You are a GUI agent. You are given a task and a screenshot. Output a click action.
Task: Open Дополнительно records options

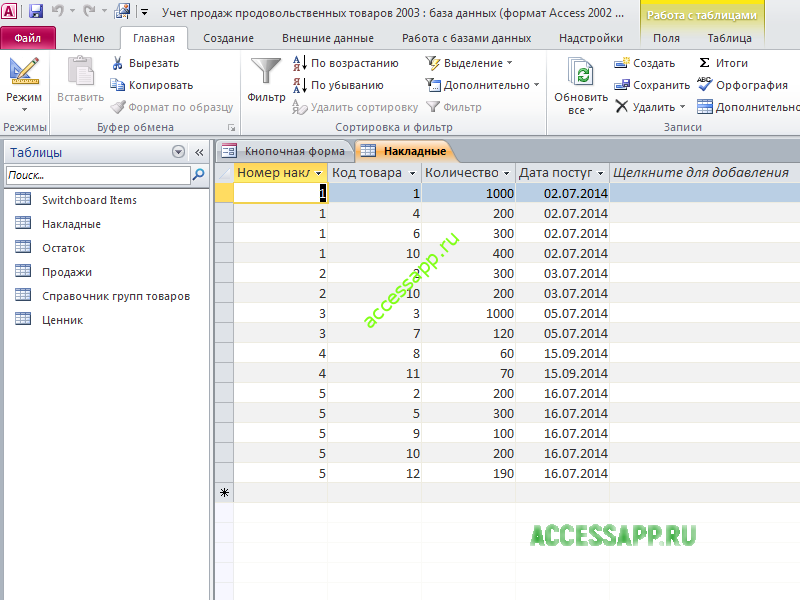[x=748, y=107]
